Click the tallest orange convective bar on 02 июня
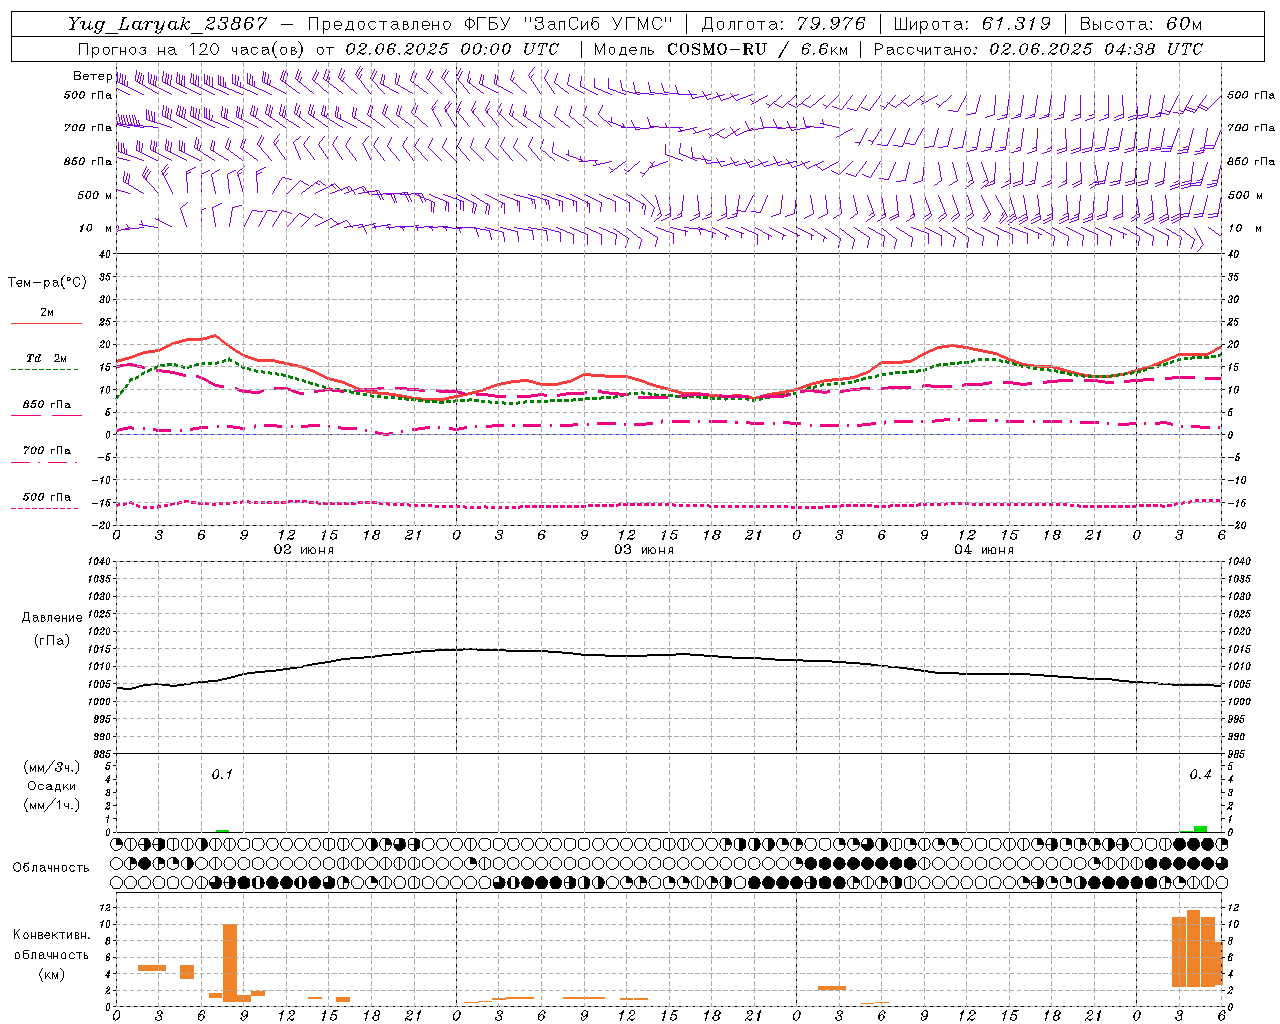Image resolution: width=1280 pixels, height=1024 pixels. (x=230, y=962)
